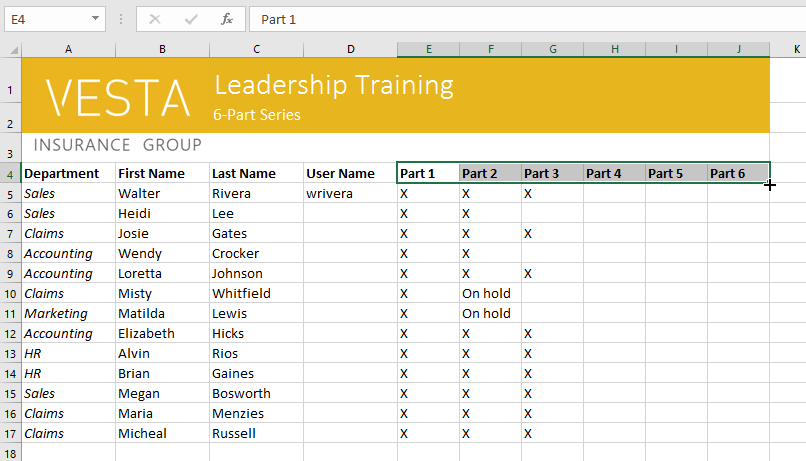Click the Enter checkmark icon in formula bar
Screen dimensions: 806x461
click(191, 19)
